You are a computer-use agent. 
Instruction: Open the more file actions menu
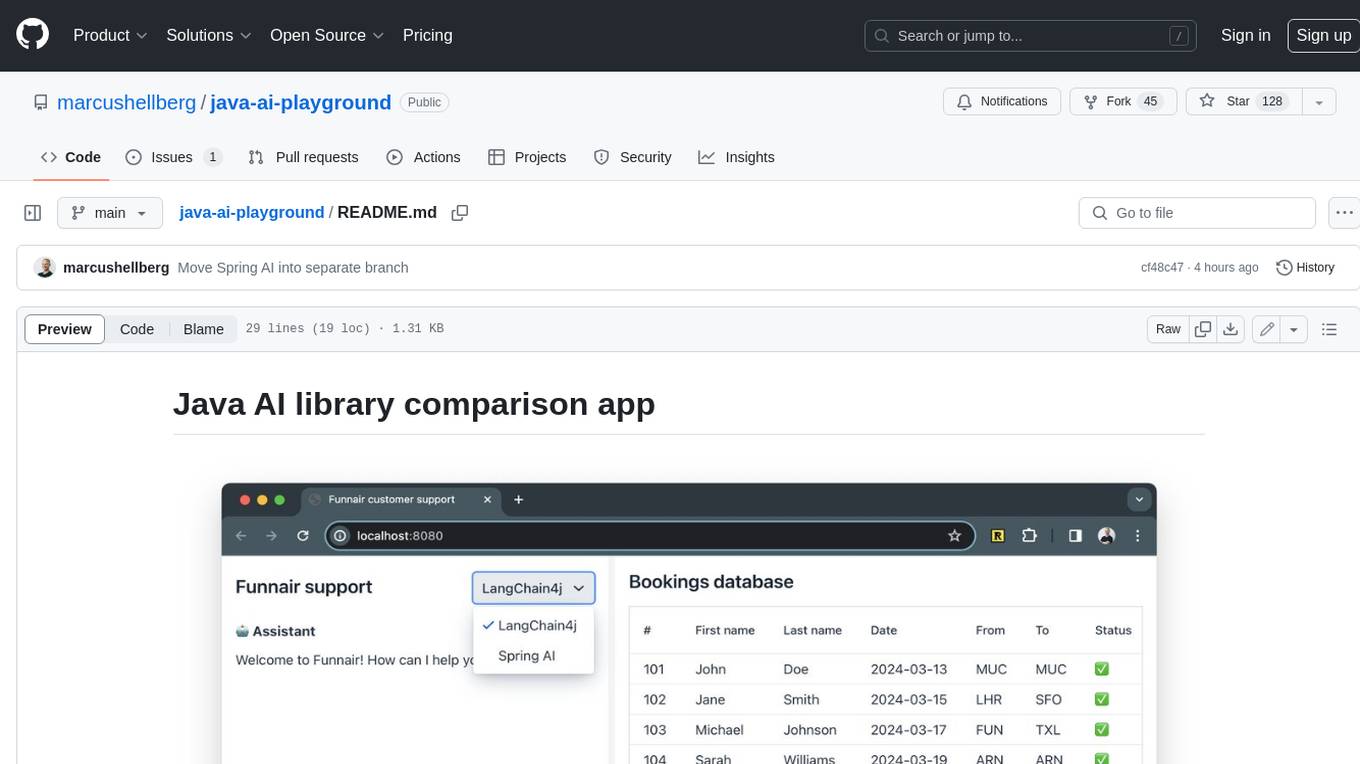1344,213
